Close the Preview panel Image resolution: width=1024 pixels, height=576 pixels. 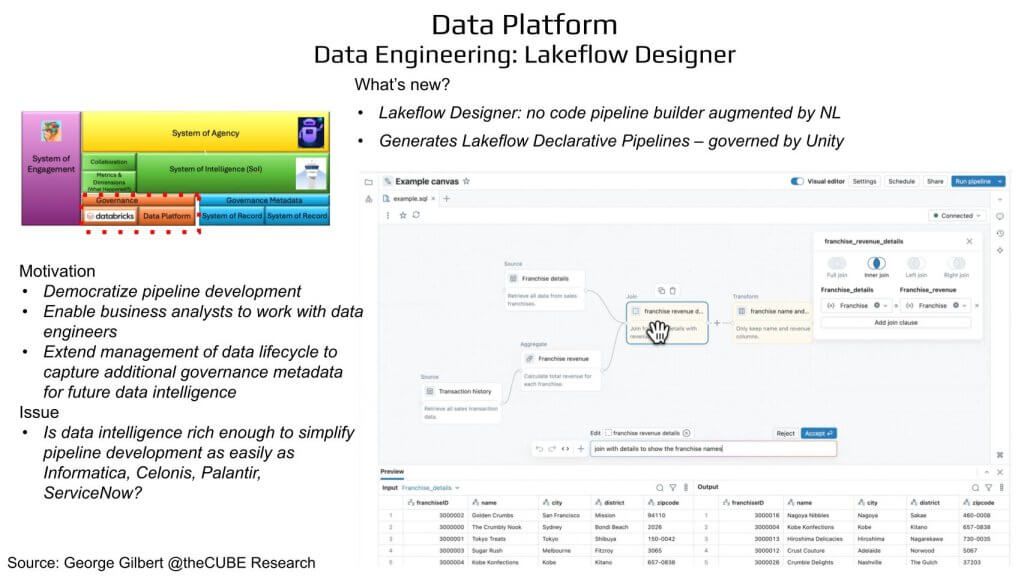pyautogui.click(x=1000, y=472)
